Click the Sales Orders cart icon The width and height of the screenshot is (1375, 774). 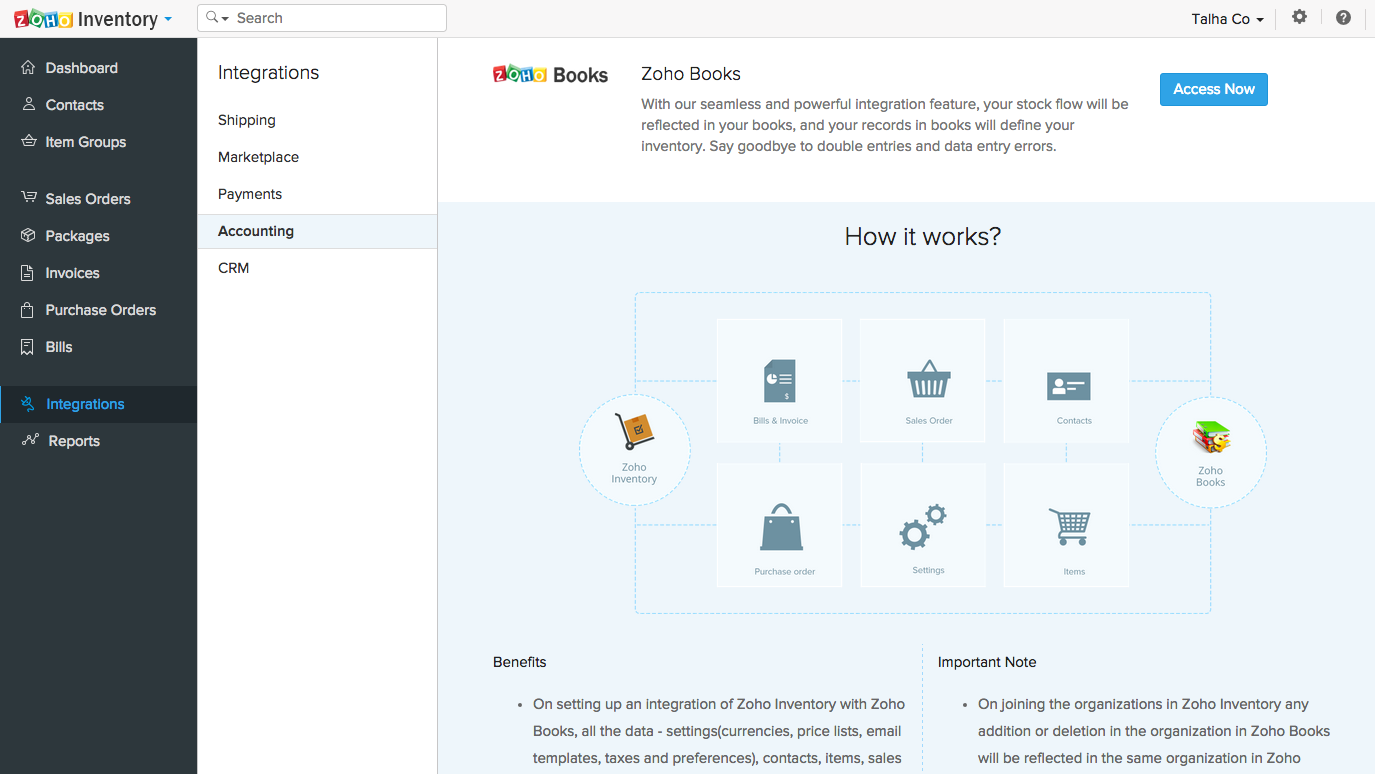pyautogui.click(x=28, y=198)
